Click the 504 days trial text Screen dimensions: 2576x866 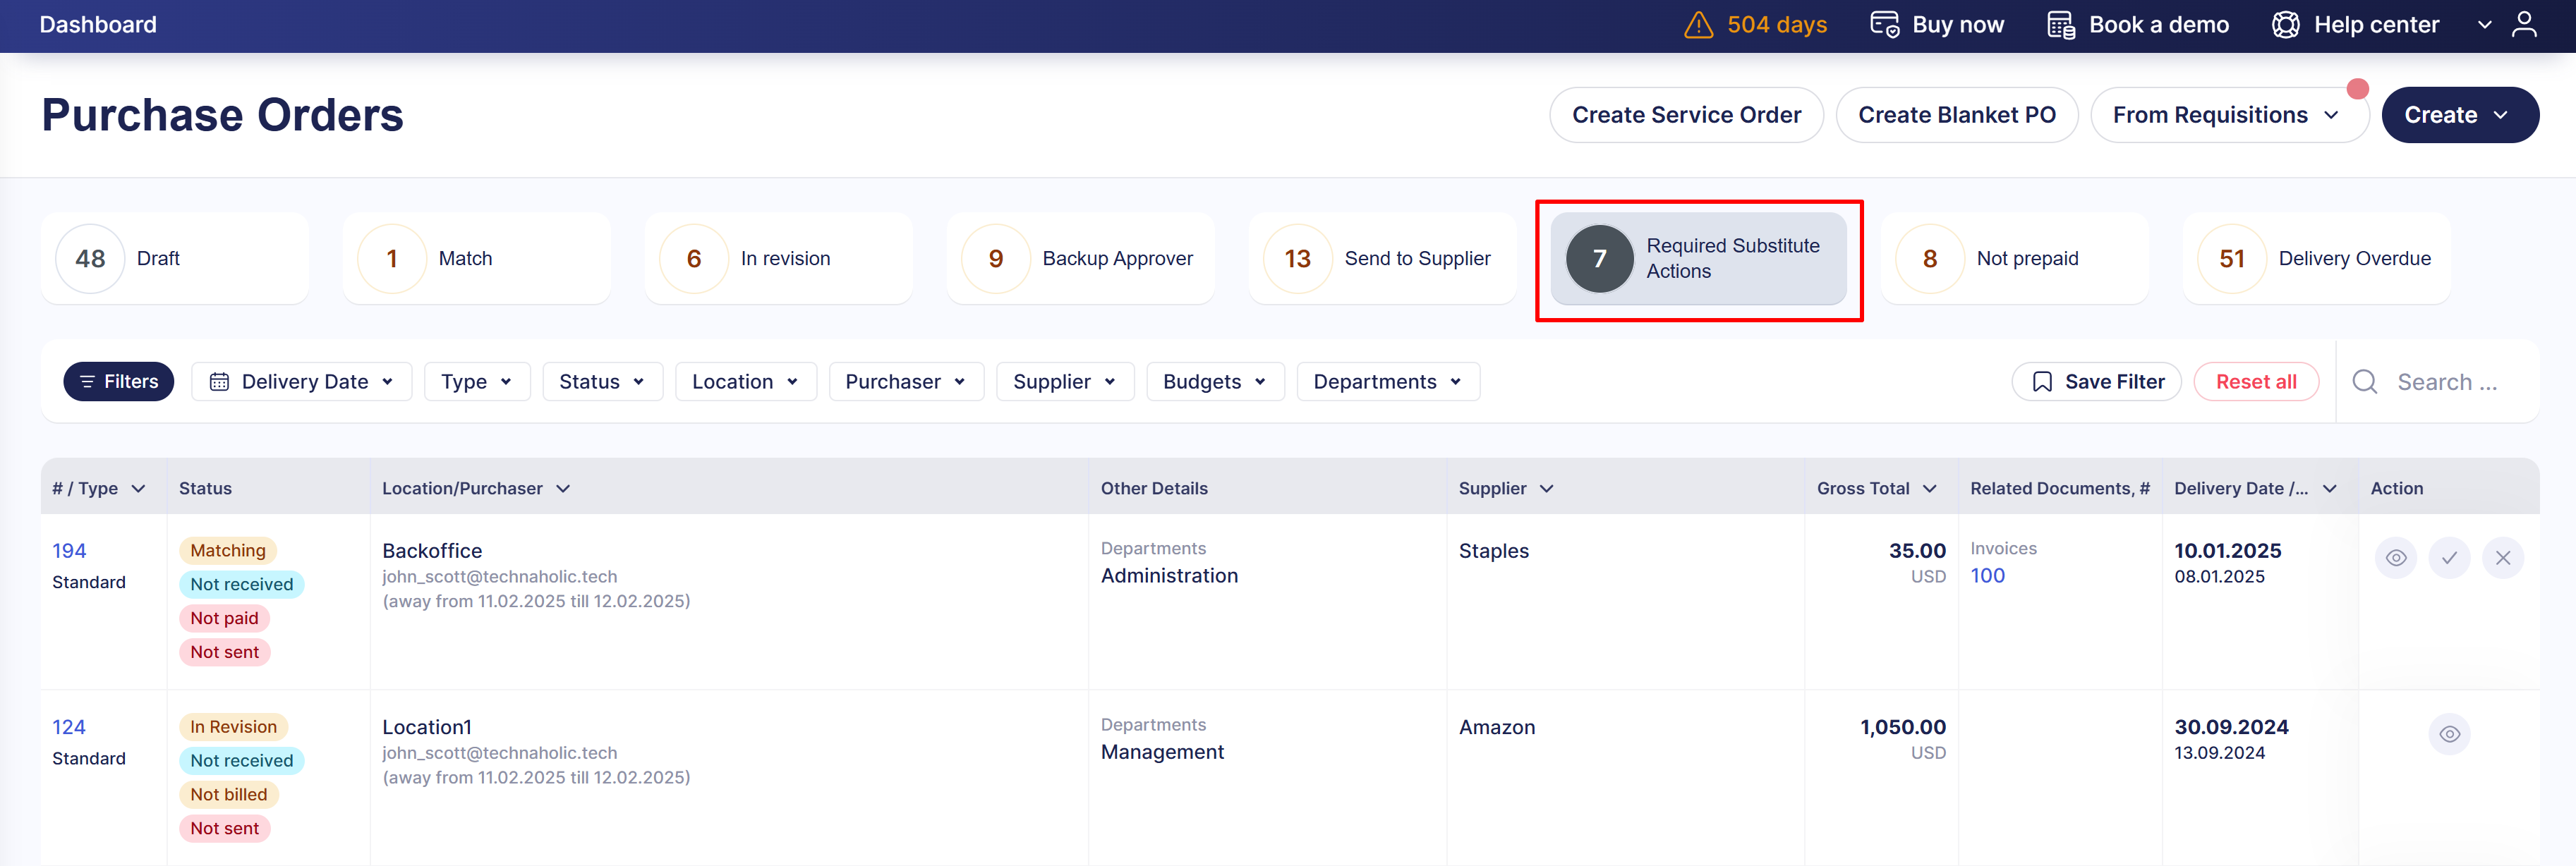(x=1776, y=25)
